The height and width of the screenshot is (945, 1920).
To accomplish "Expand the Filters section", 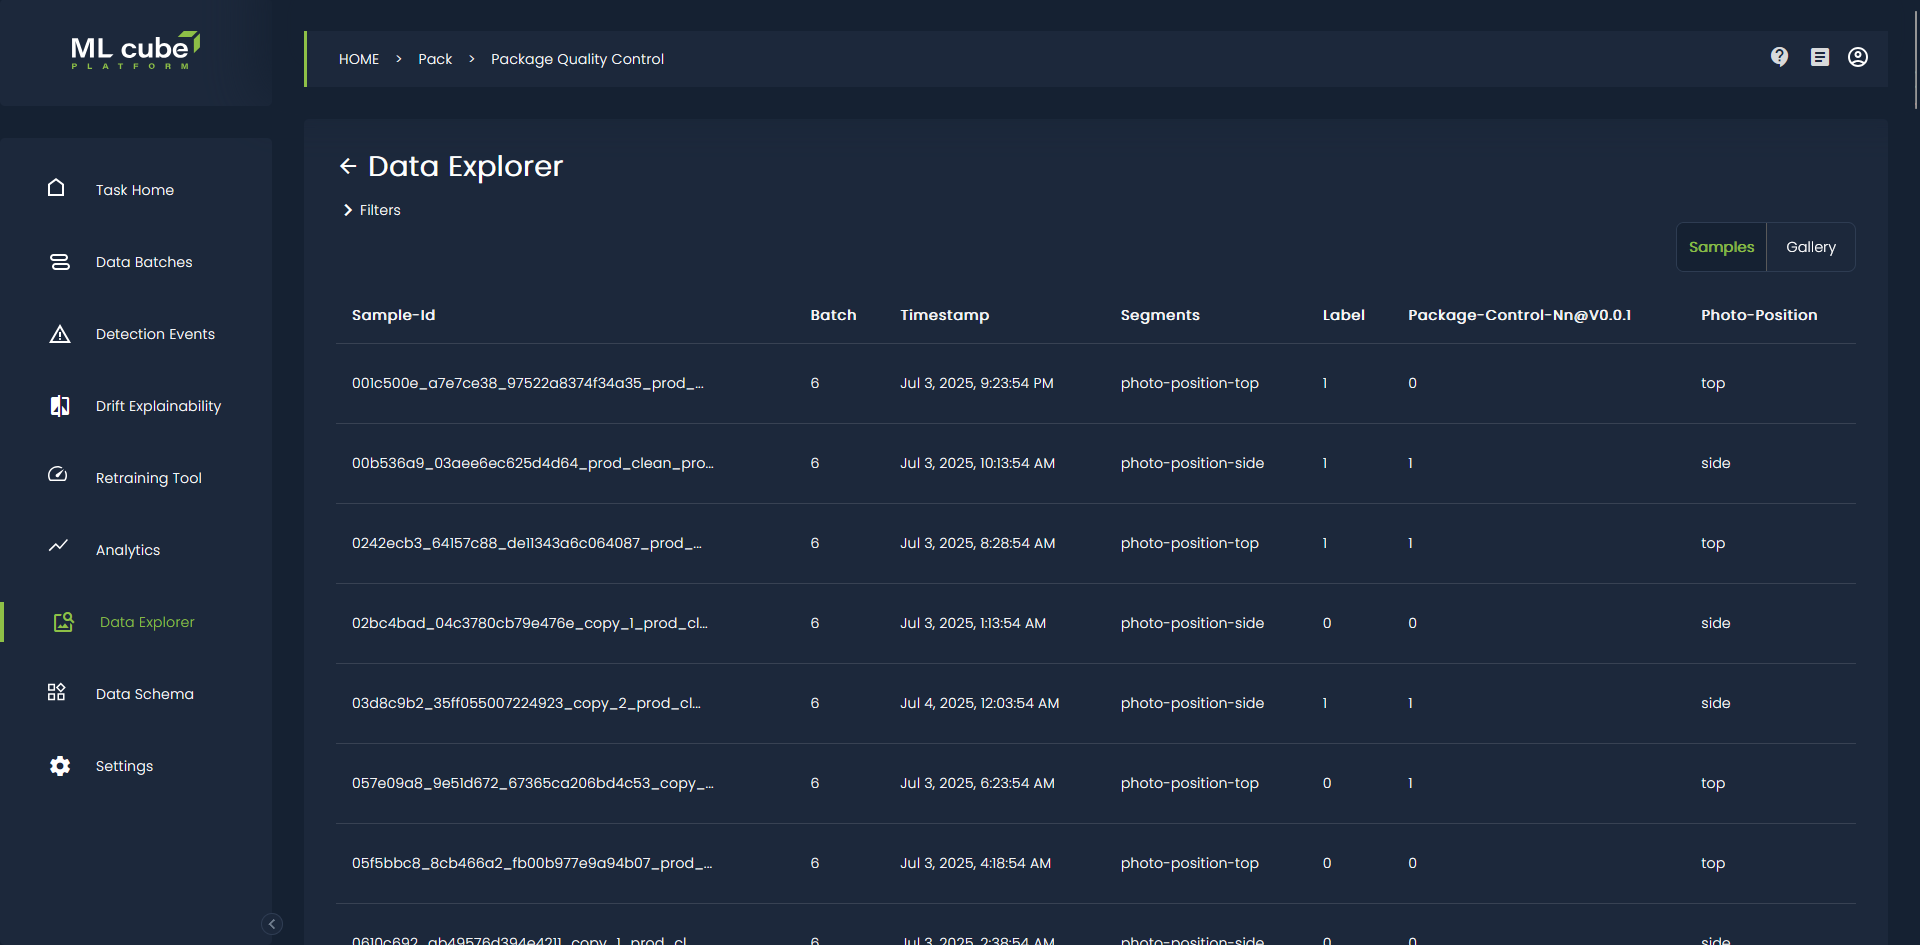I will pos(372,210).
